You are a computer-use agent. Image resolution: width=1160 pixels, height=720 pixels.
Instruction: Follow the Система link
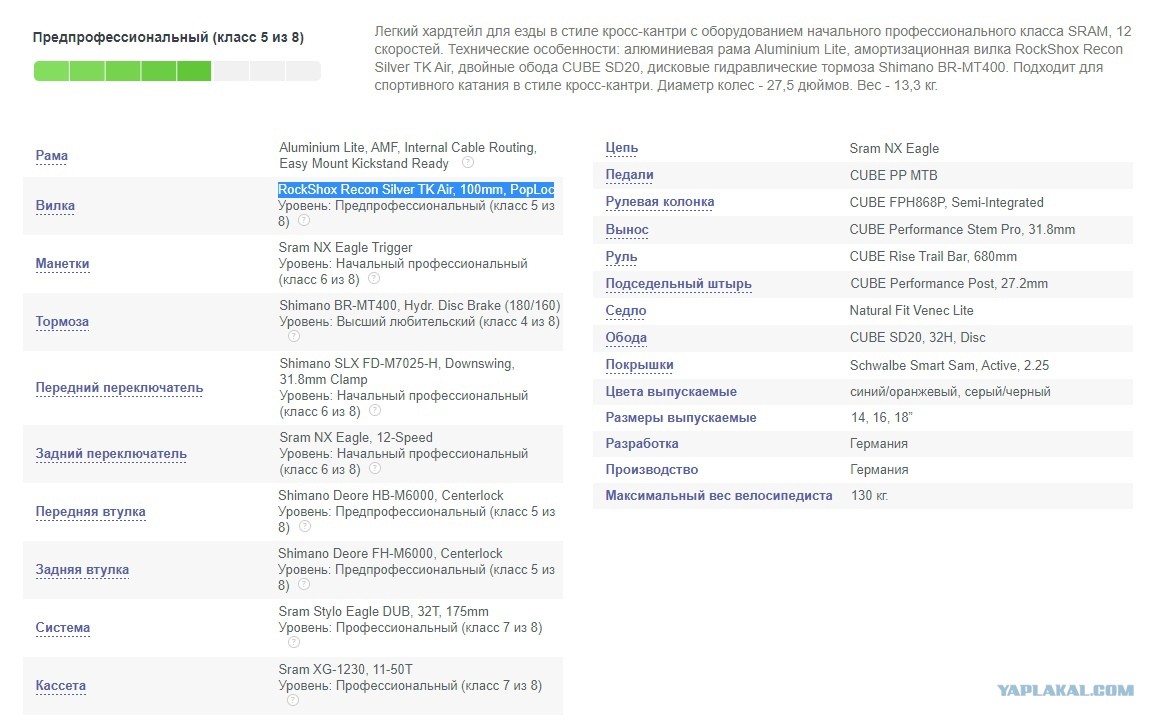(x=63, y=628)
